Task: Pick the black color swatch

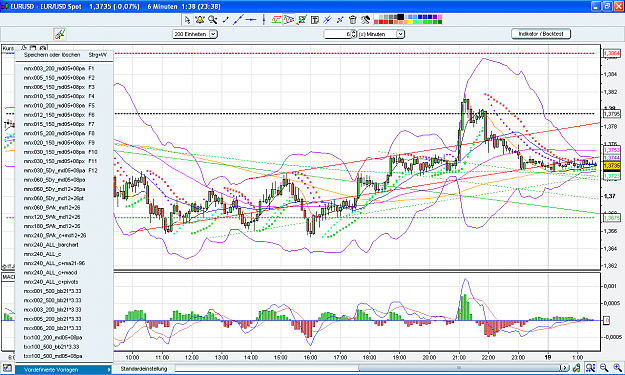Action: (401, 17)
